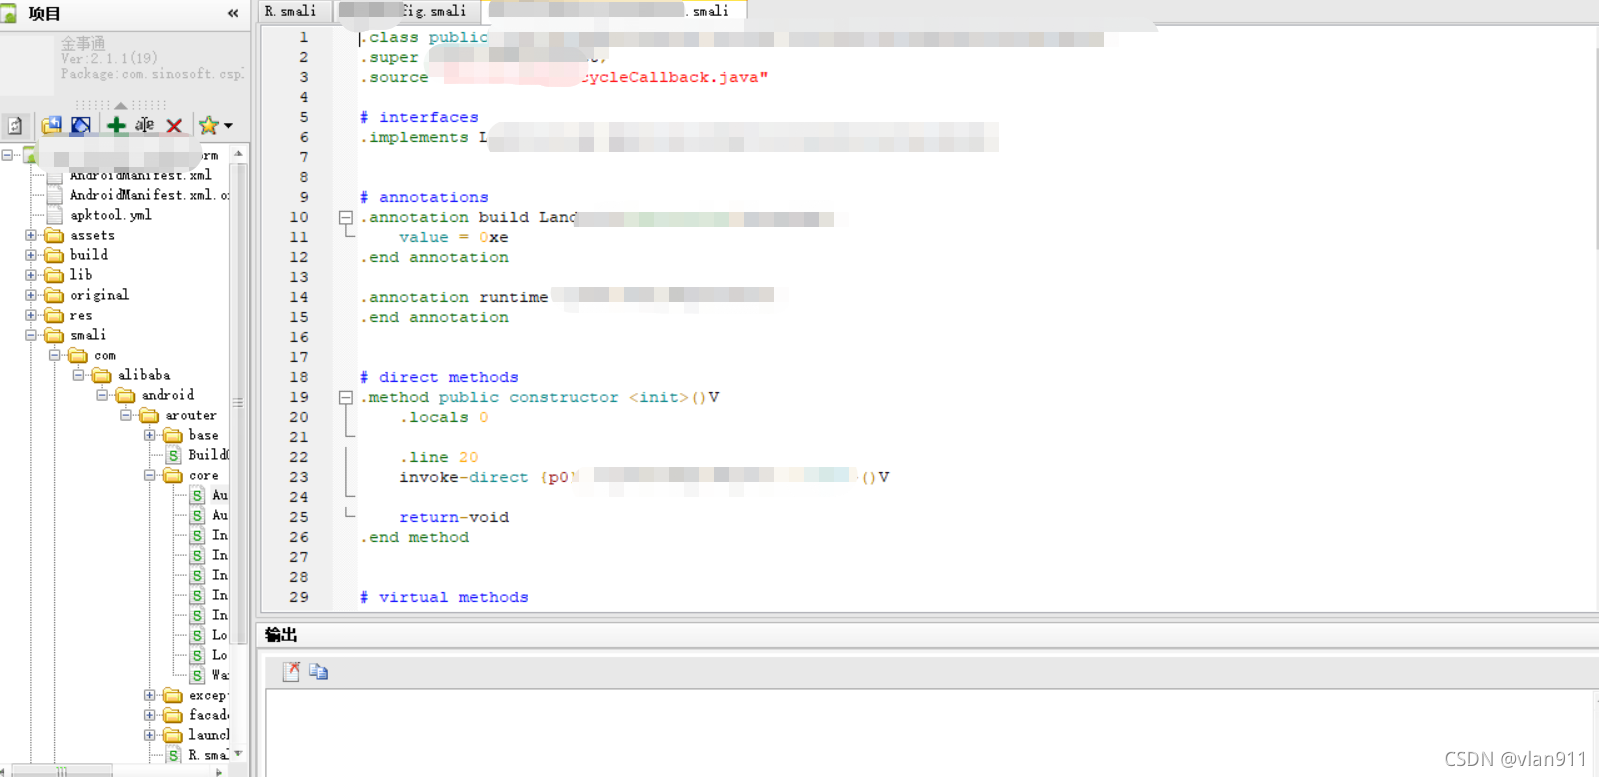Click line number 19 in gutter
The width and height of the screenshot is (1599, 777).
[x=299, y=397]
